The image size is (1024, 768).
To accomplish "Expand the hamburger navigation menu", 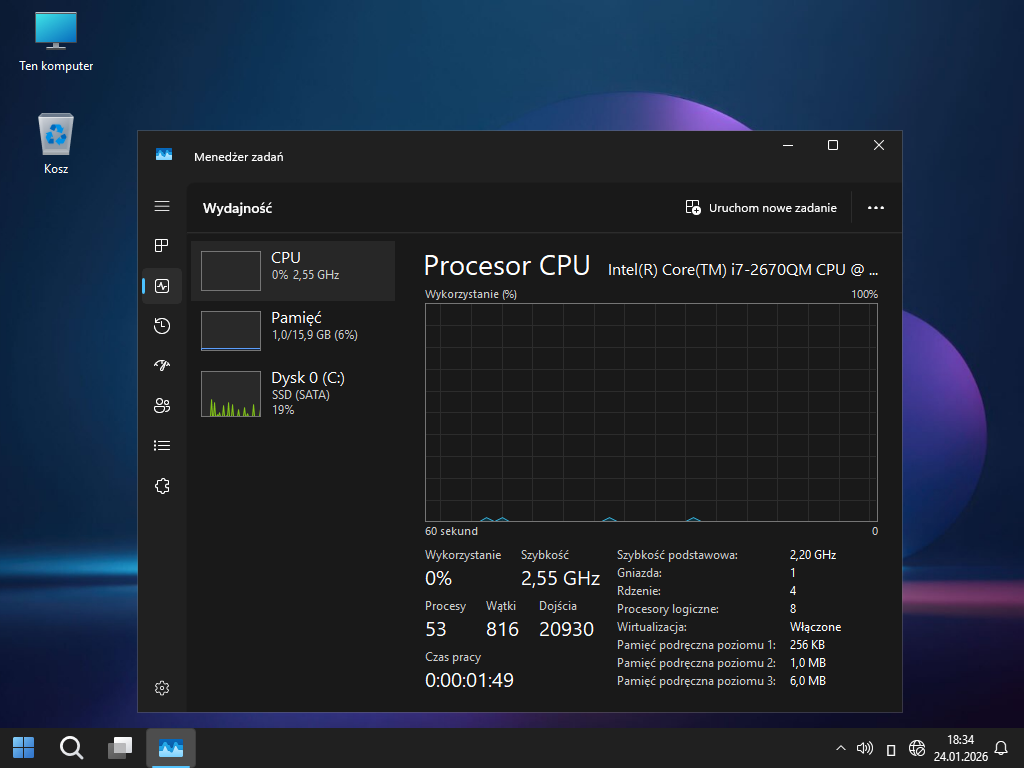I will [x=162, y=206].
